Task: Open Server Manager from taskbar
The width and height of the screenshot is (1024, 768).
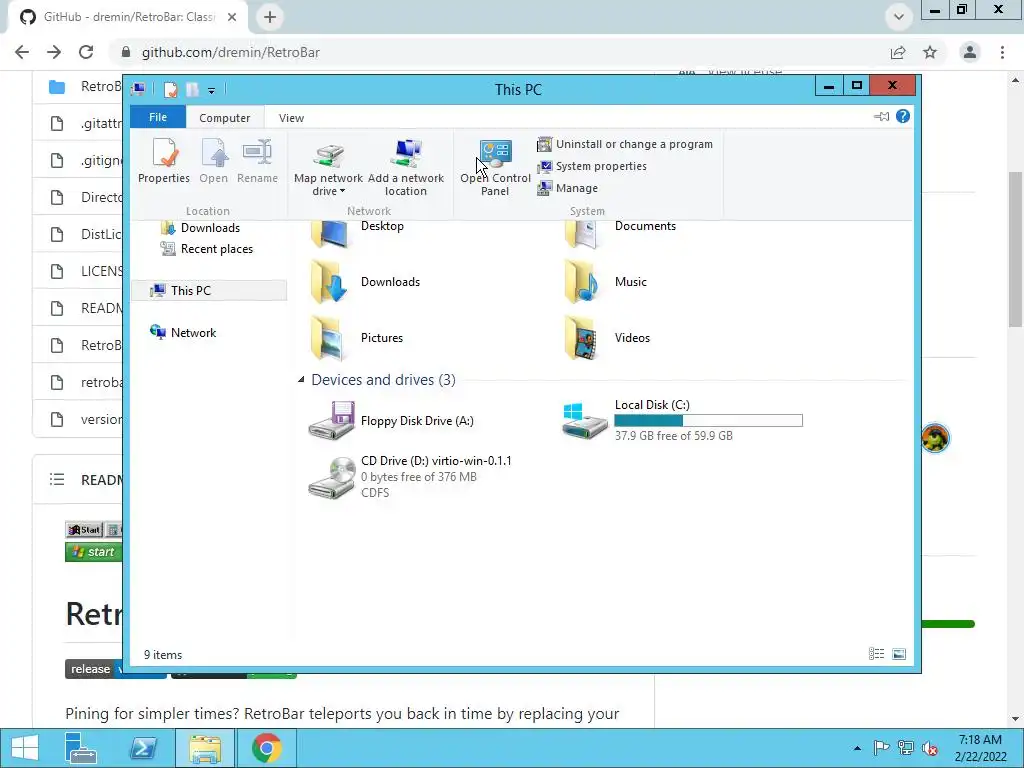Action: (x=80, y=748)
